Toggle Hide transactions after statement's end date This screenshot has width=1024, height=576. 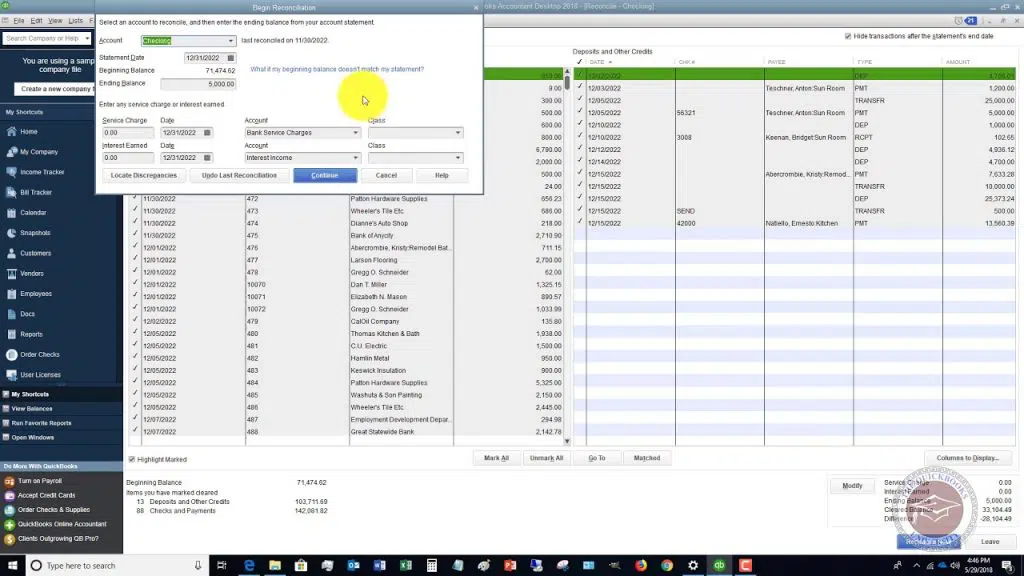(848, 36)
